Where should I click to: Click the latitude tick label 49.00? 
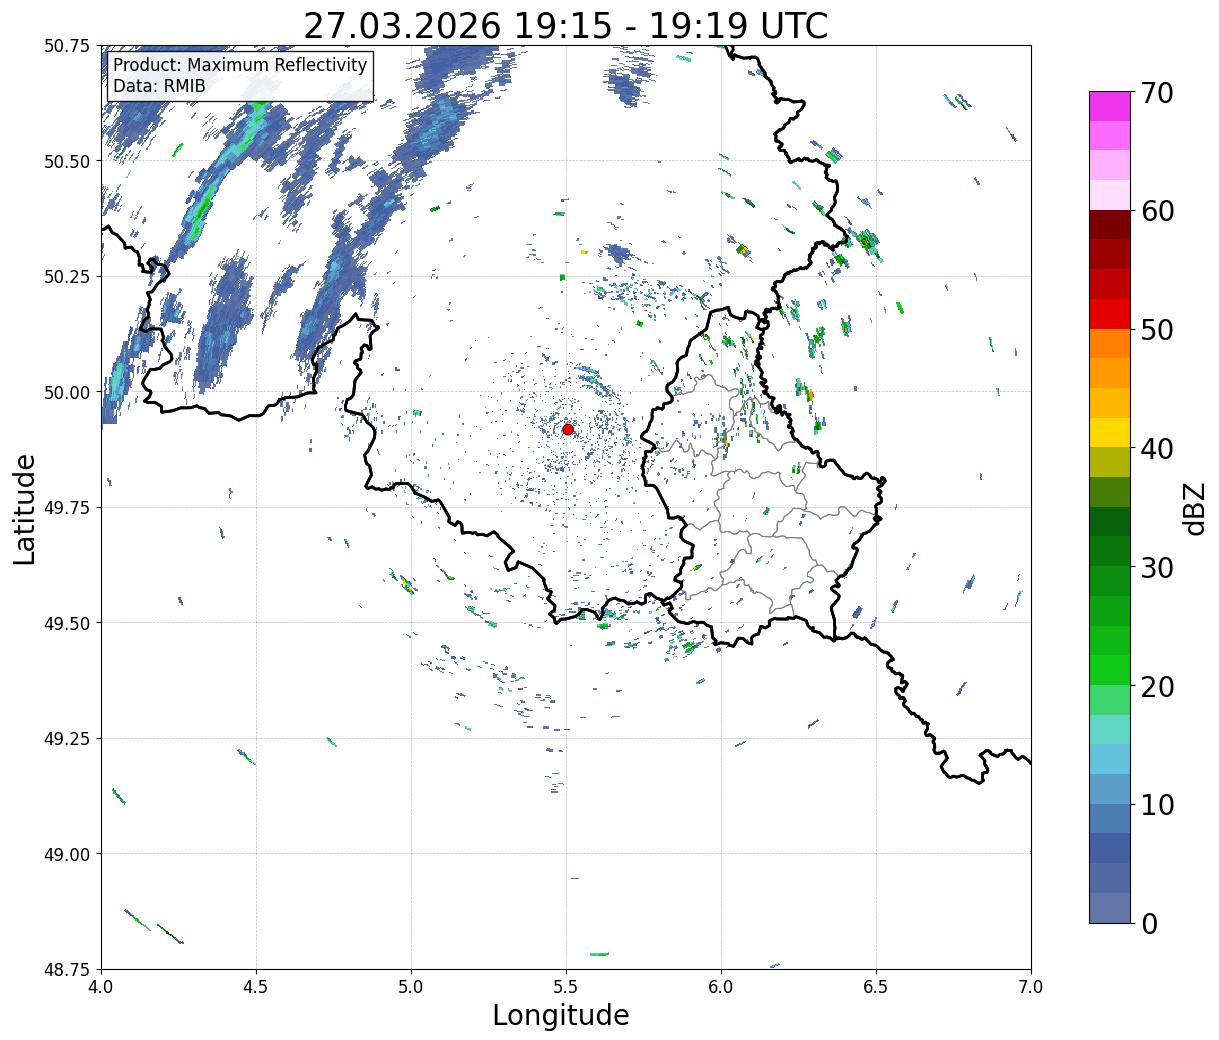click(x=67, y=854)
